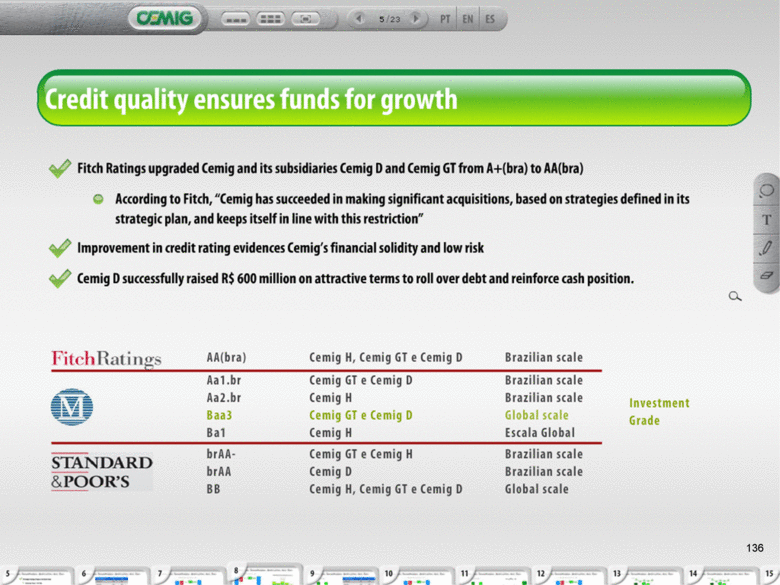Screen dimensions: 780x585
Task: Open slide thumbnail 9
Action: (342, 576)
